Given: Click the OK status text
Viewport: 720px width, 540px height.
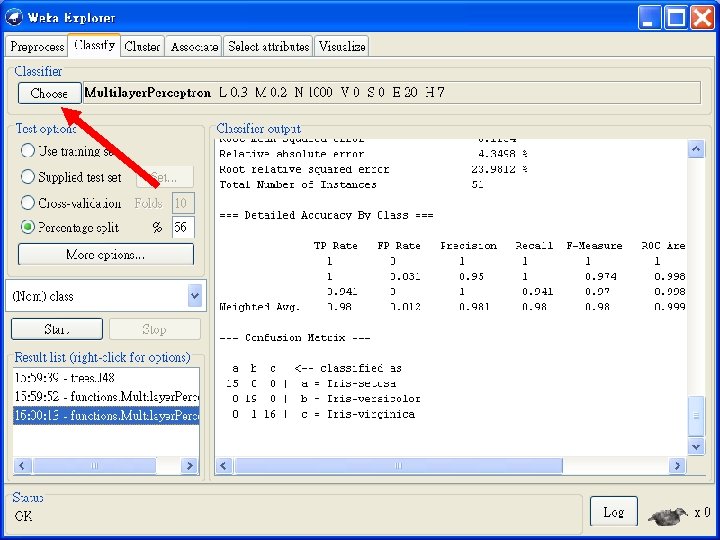Looking at the screenshot, I should [x=23, y=517].
